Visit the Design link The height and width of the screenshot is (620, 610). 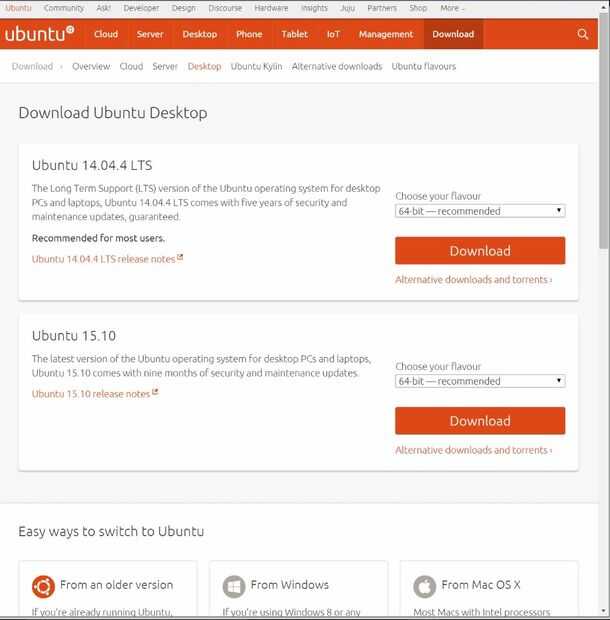[x=183, y=8]
